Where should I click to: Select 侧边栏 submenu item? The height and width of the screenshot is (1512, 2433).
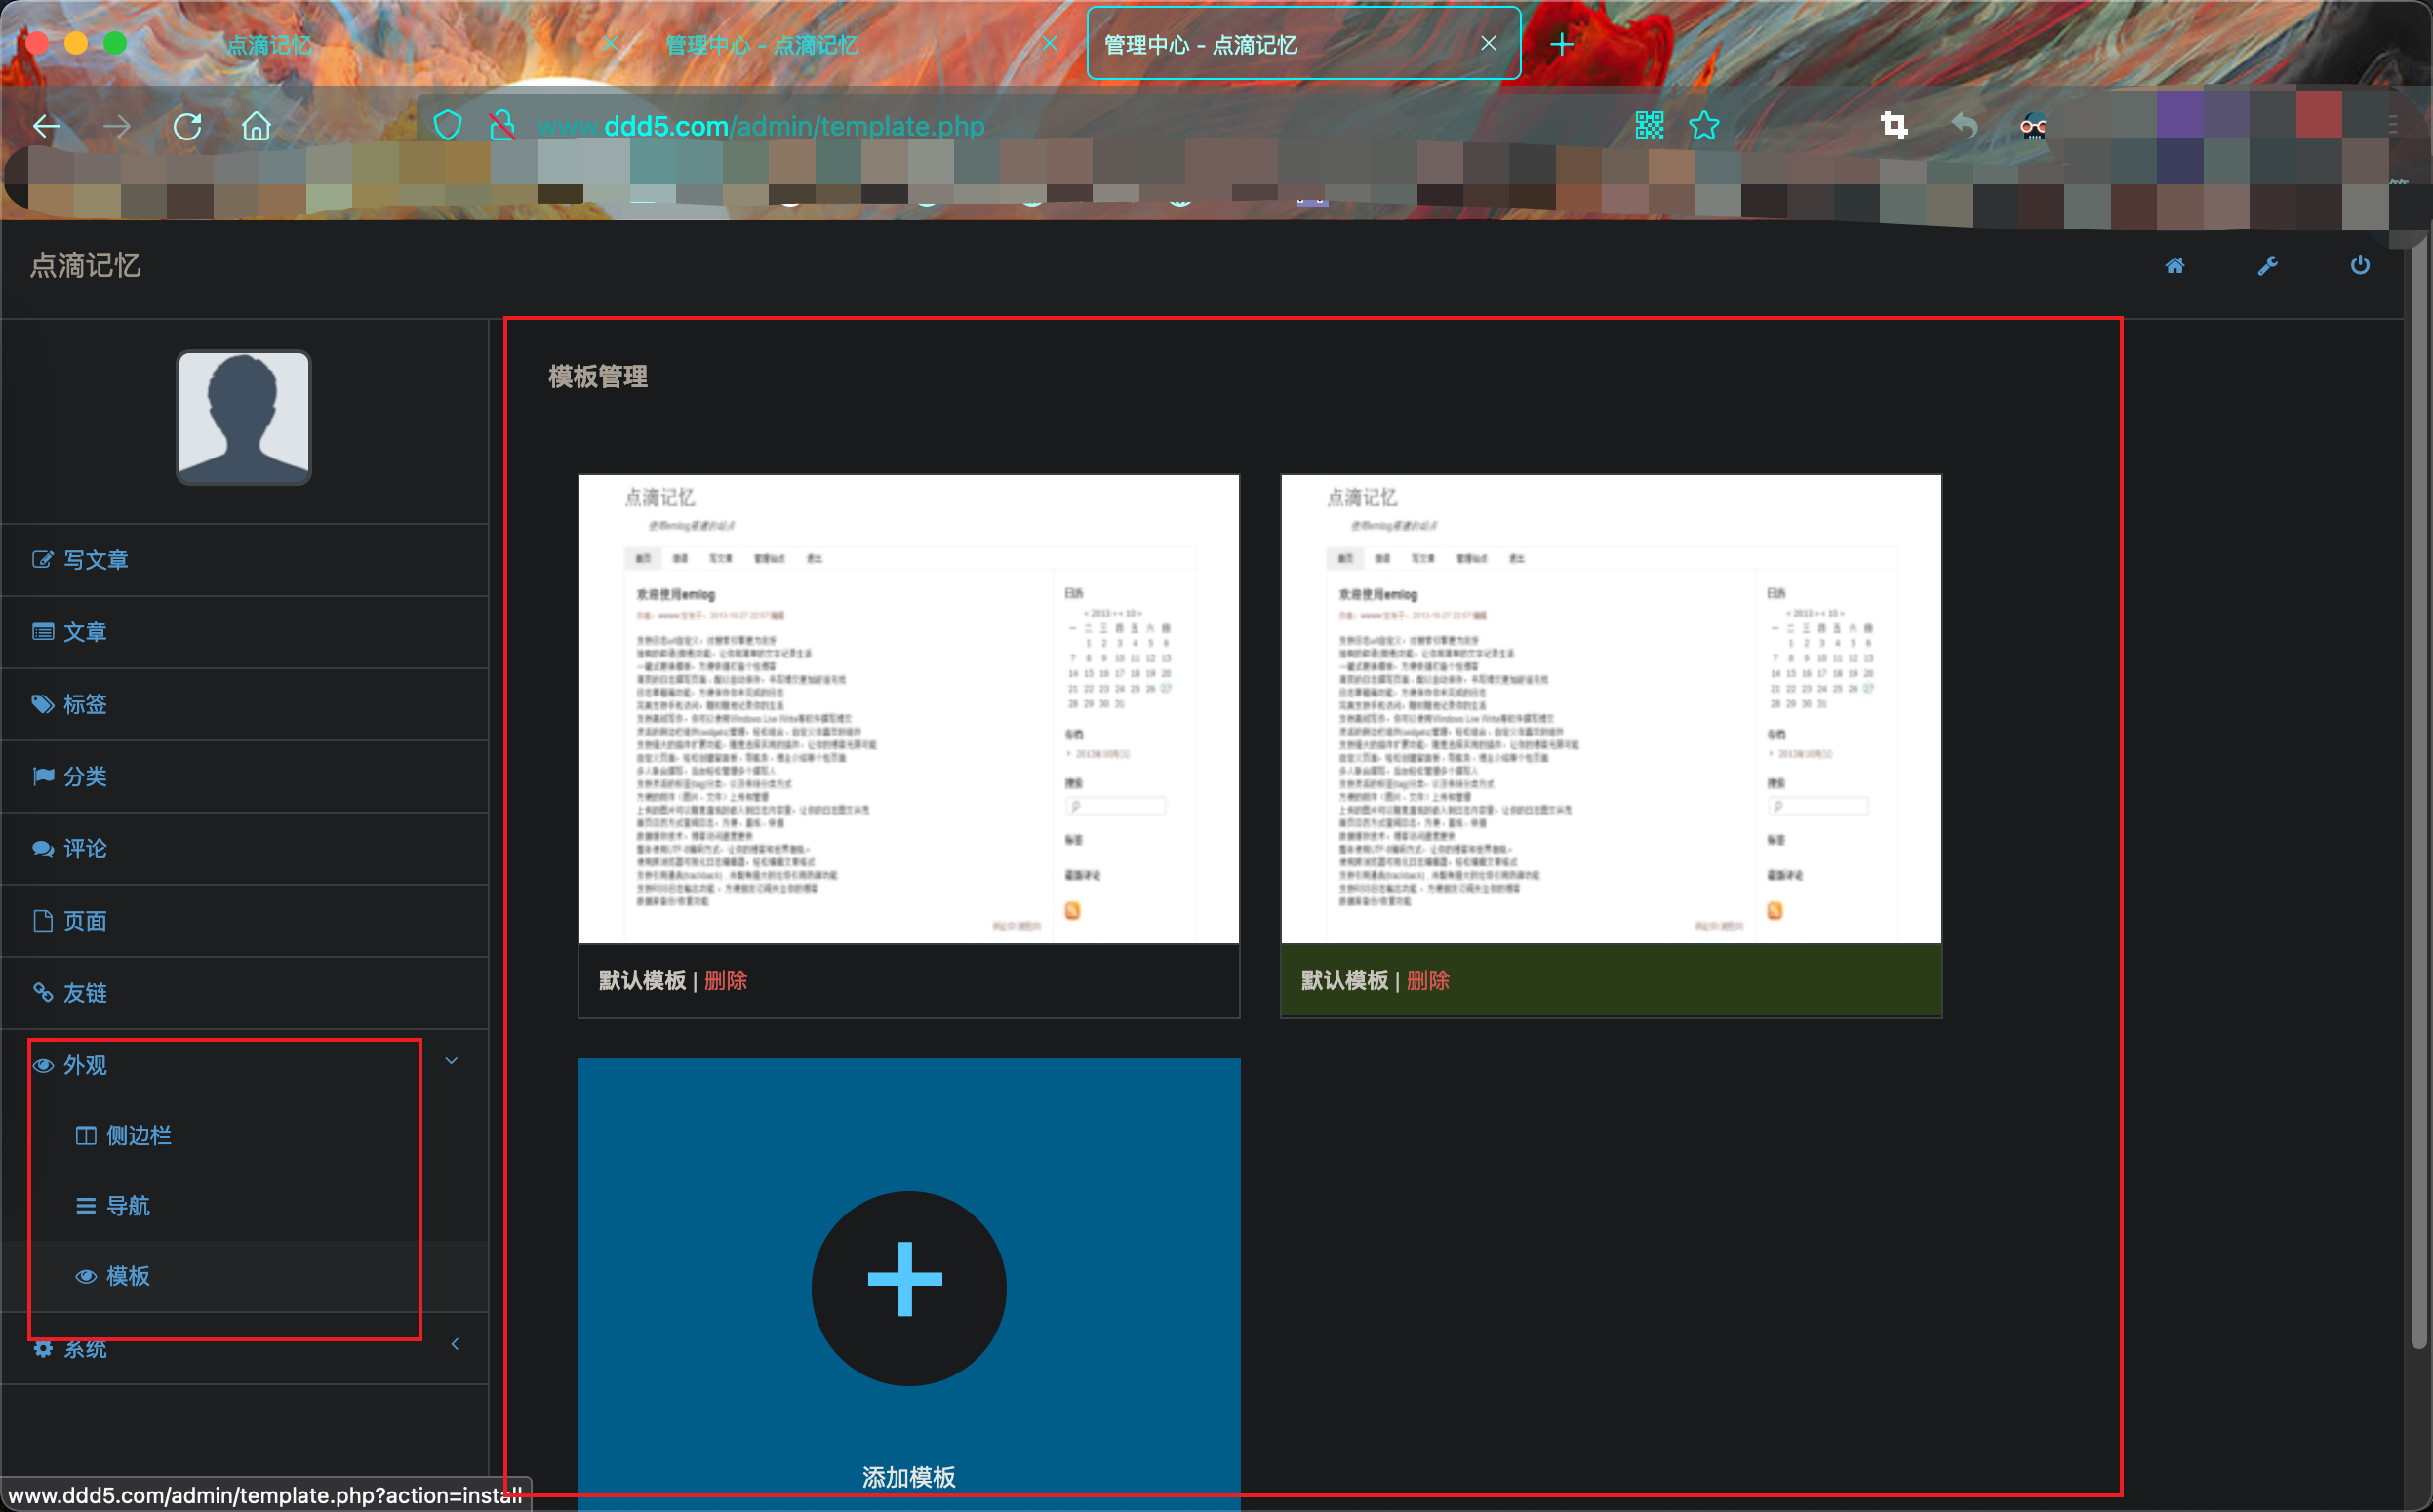[x=138, y=1135]
